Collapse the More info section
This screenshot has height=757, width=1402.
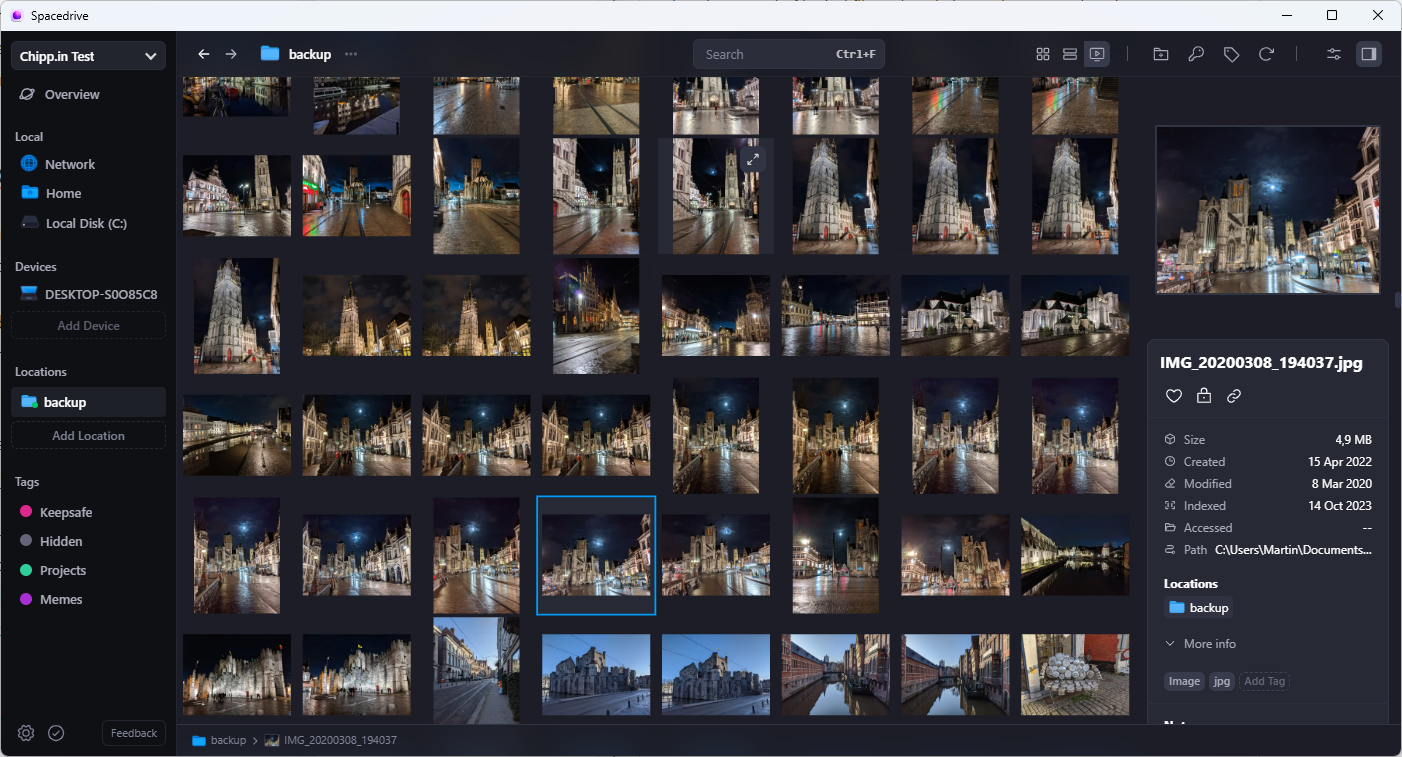pos(1200,643)
